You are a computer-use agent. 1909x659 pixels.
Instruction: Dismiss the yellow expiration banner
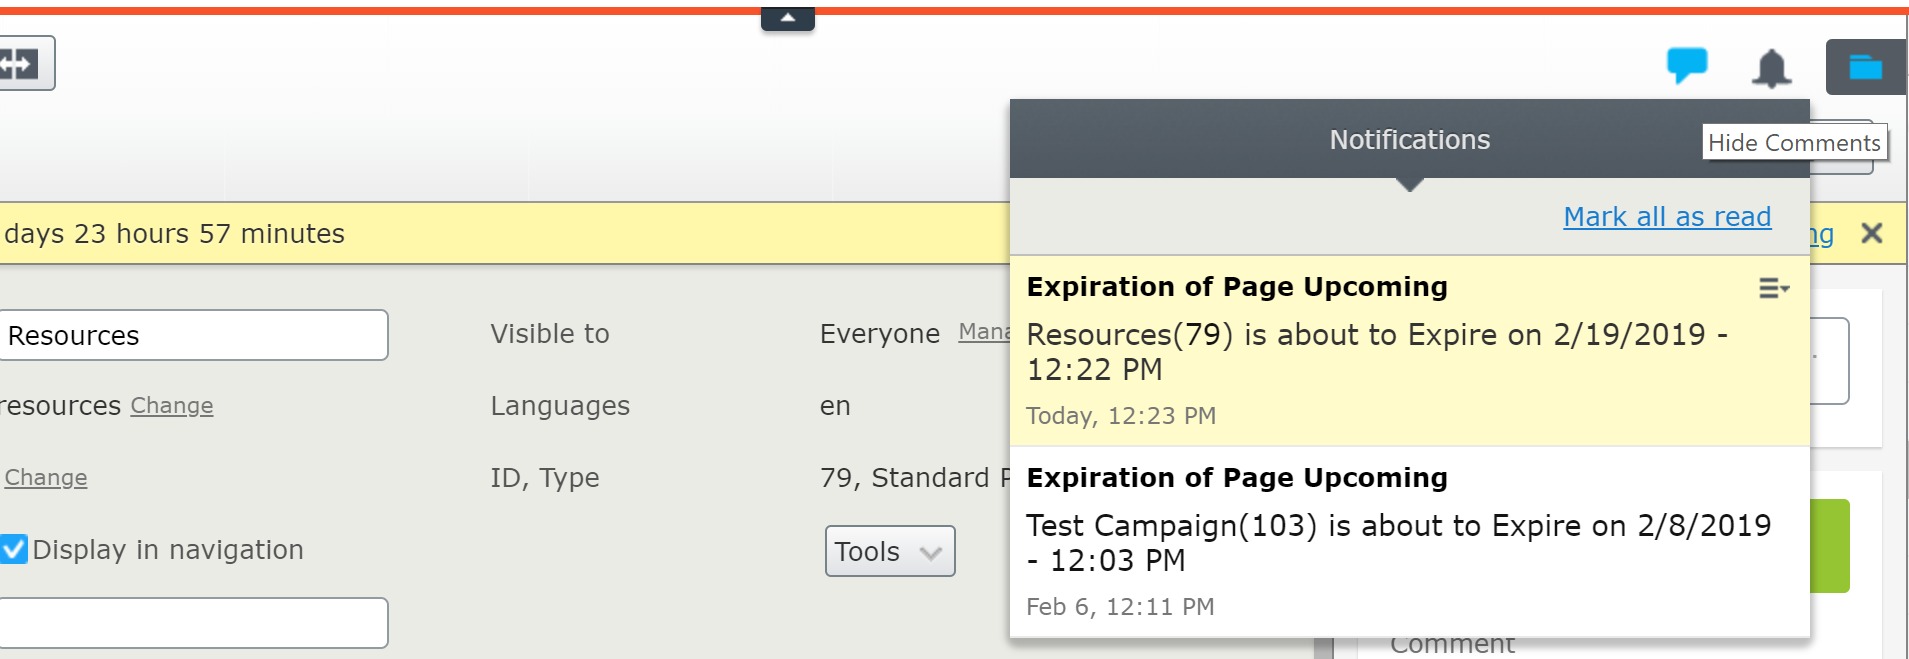tap(1872, 233)
